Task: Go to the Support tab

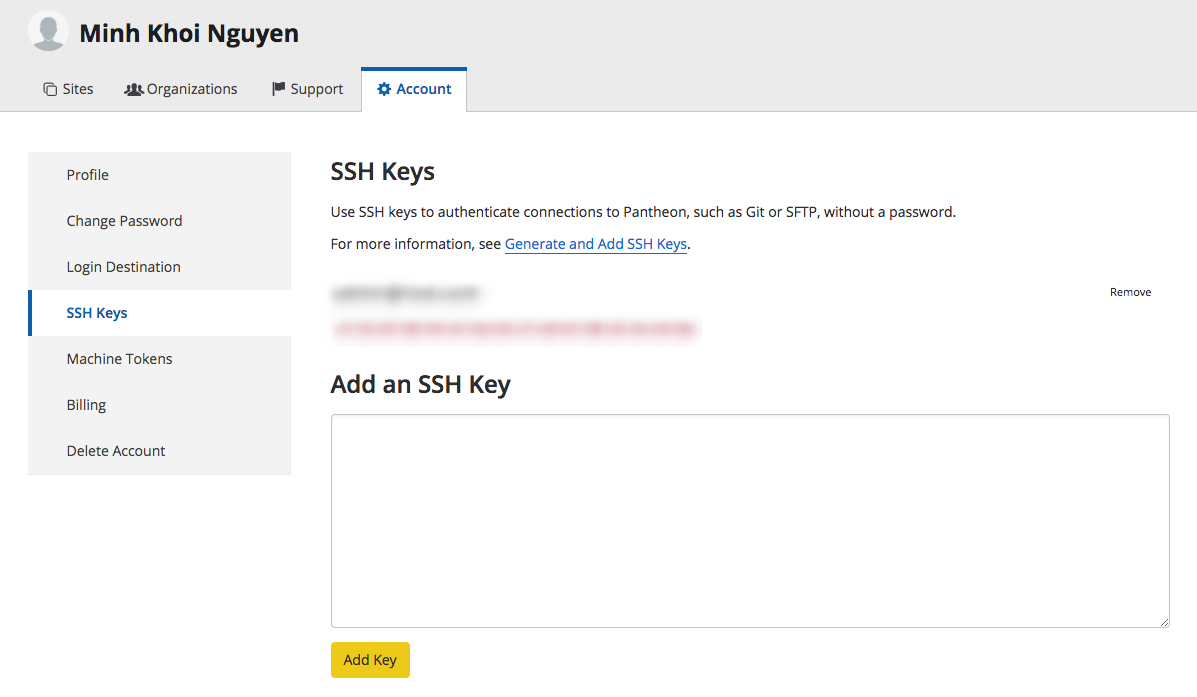Action: pyautogui.click(x=308, y=89)
